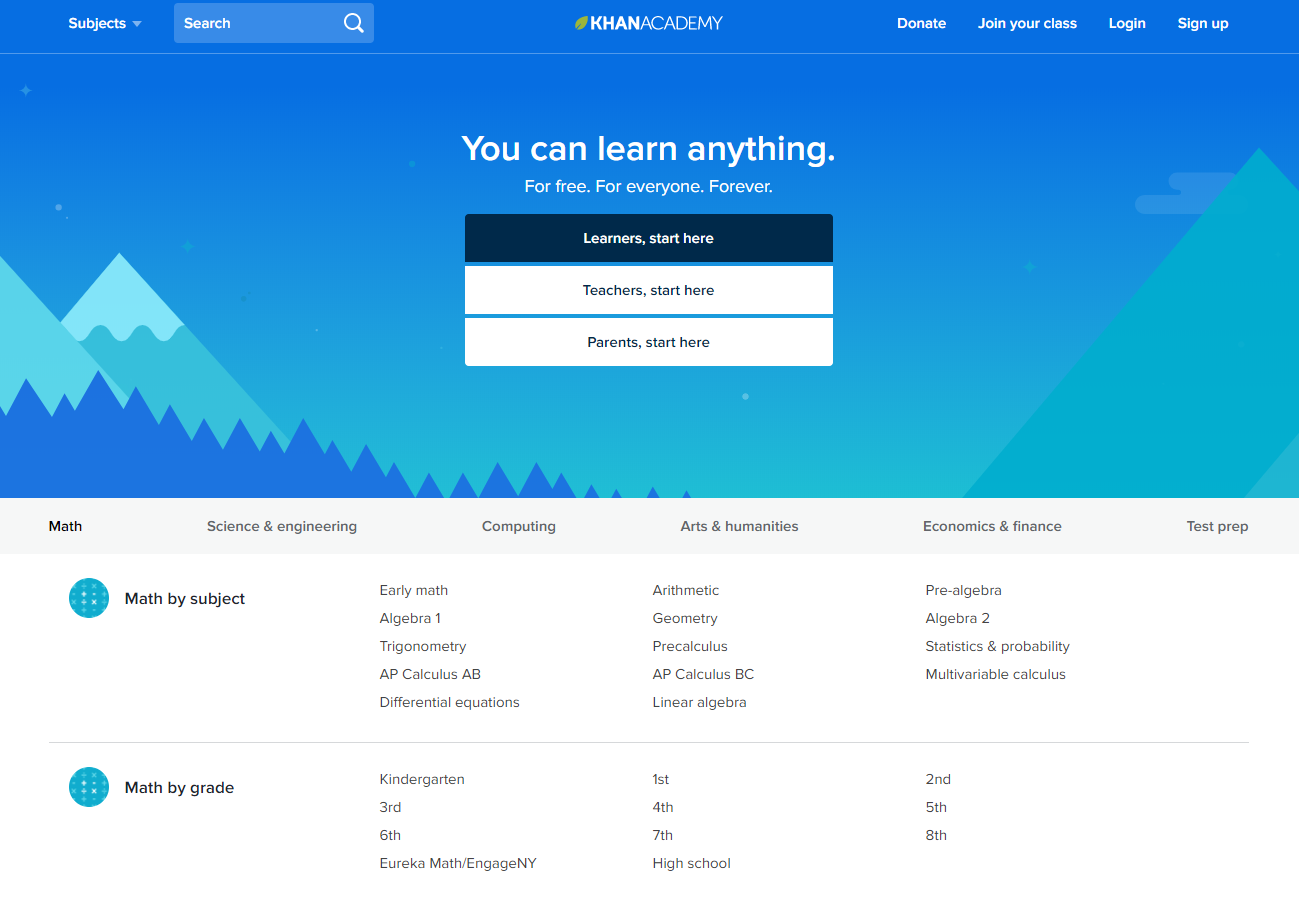Select the 3rd grade link
Image resolution: width=1299 pixels, height=903 pixels.
click(x=391, y=807)
